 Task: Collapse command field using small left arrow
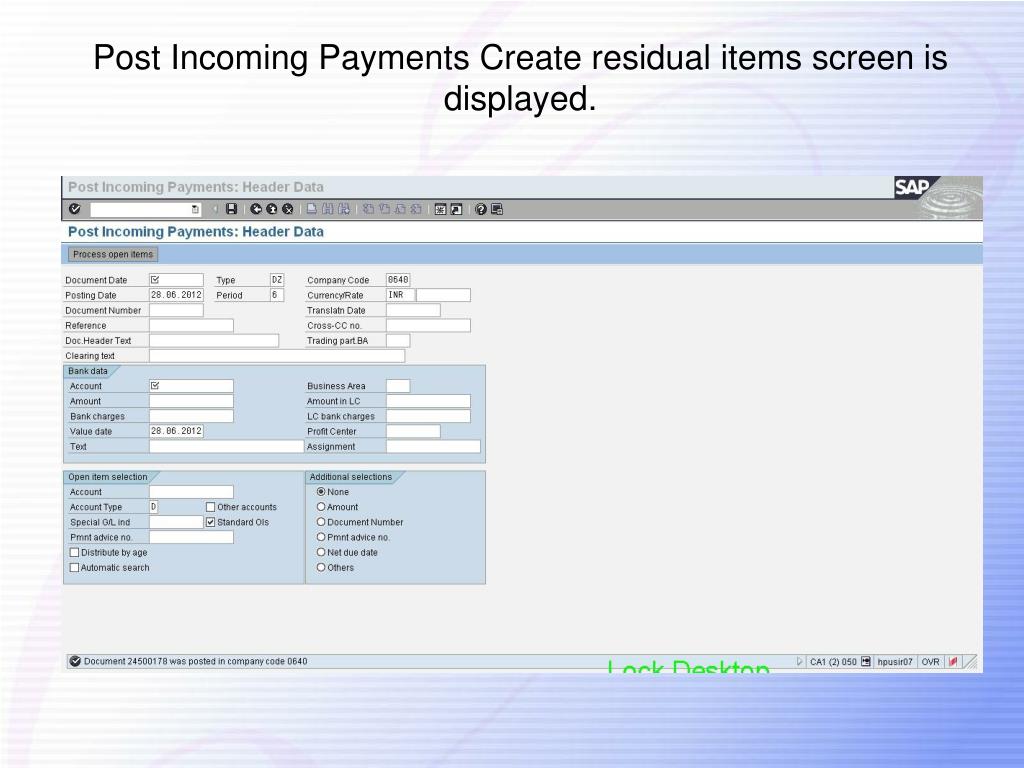215,209
